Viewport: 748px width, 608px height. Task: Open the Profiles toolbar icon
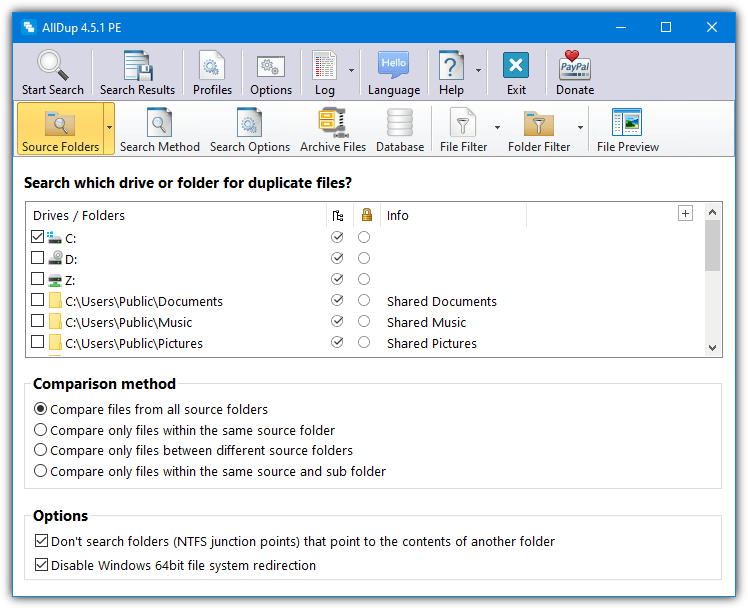tap(212, 66)
